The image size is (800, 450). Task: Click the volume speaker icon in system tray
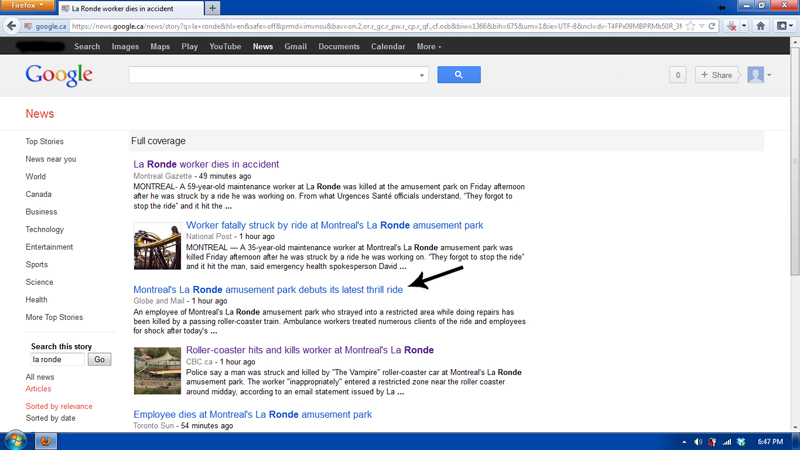(698, 442)
